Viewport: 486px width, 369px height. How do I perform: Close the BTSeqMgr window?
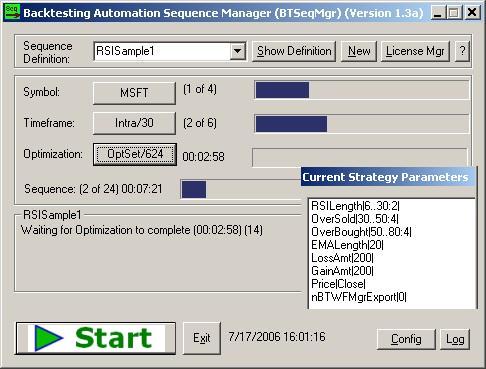point(472,13)
